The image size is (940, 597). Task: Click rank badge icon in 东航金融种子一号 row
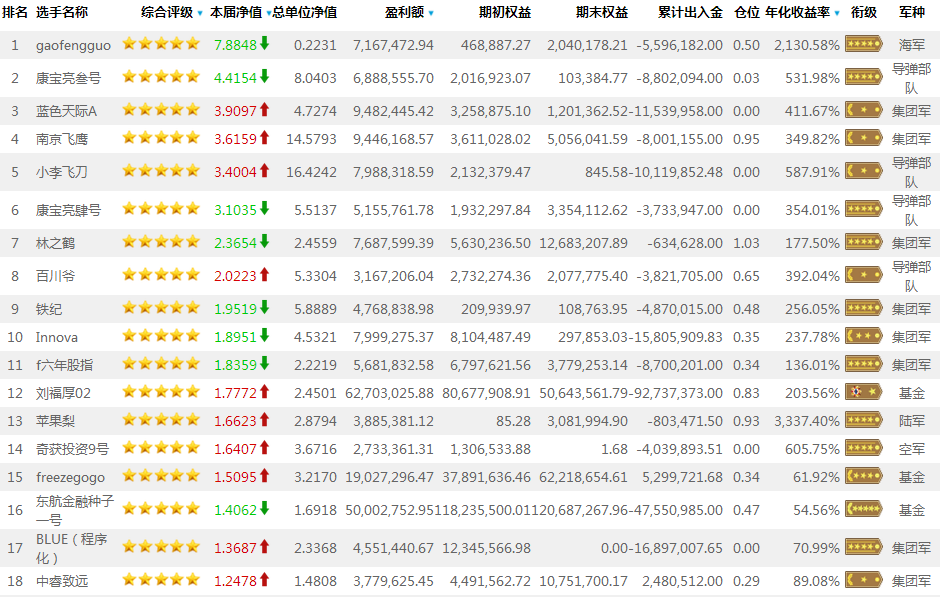(x=863, y=509)
